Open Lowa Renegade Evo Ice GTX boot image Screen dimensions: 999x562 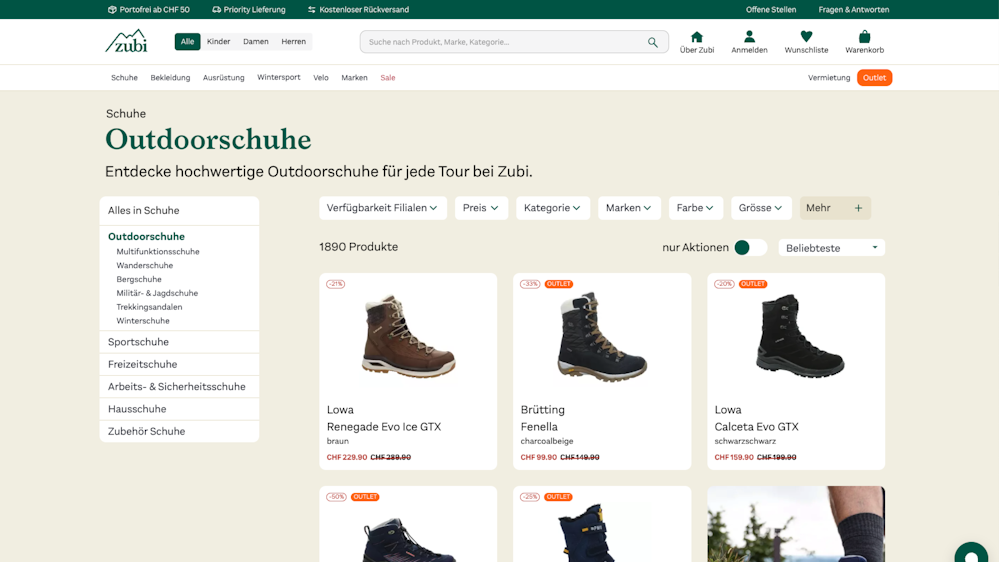click(x=408, y=336)
